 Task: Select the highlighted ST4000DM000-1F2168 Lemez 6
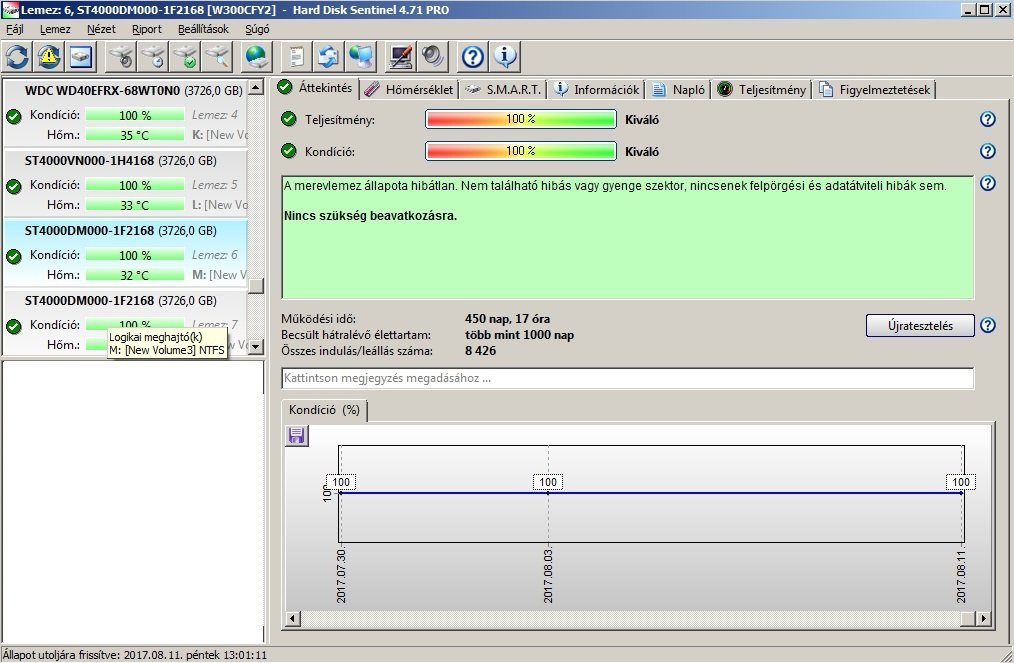(x=125, y=253)
